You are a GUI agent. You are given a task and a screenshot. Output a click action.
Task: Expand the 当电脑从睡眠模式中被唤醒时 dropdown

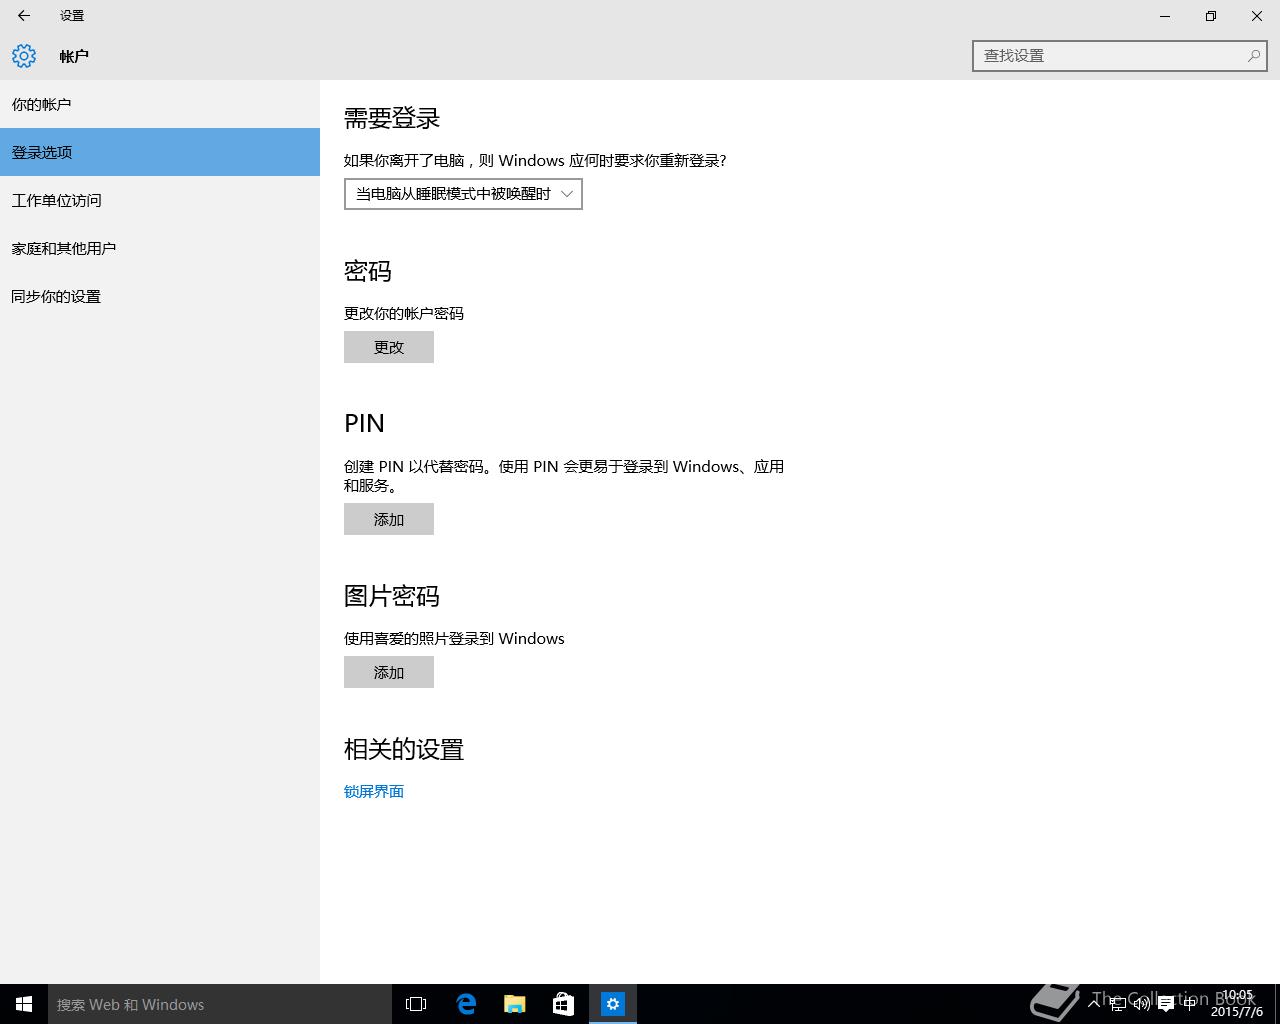click(463, 194)
